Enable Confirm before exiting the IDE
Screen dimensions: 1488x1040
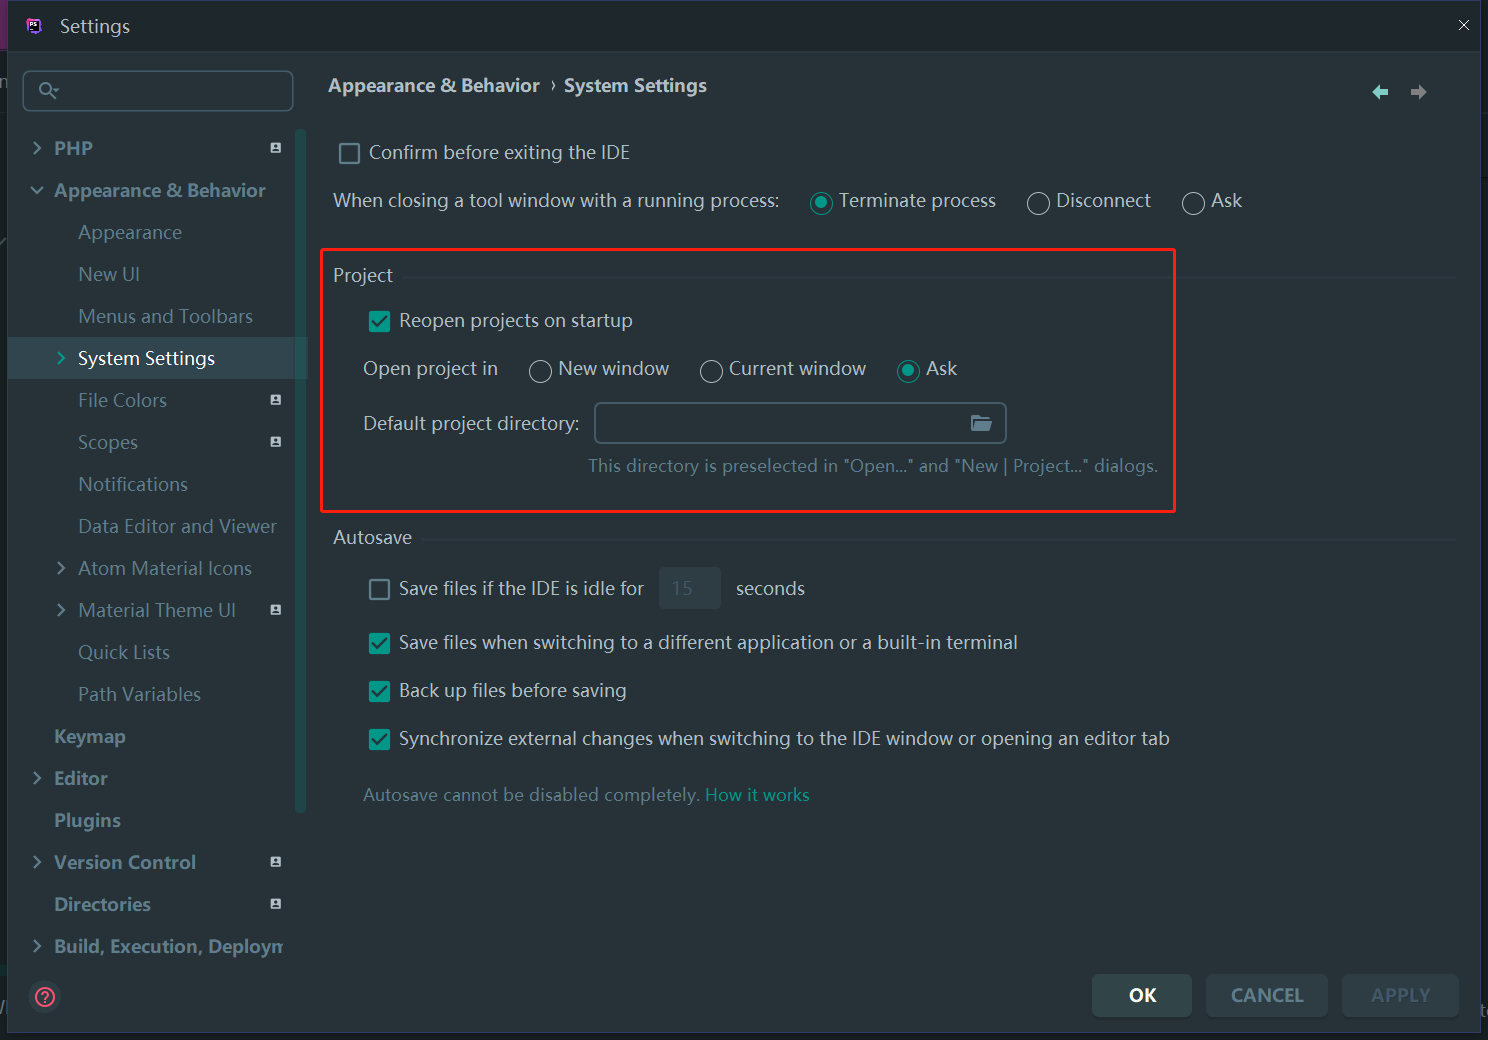coord(349,153)
